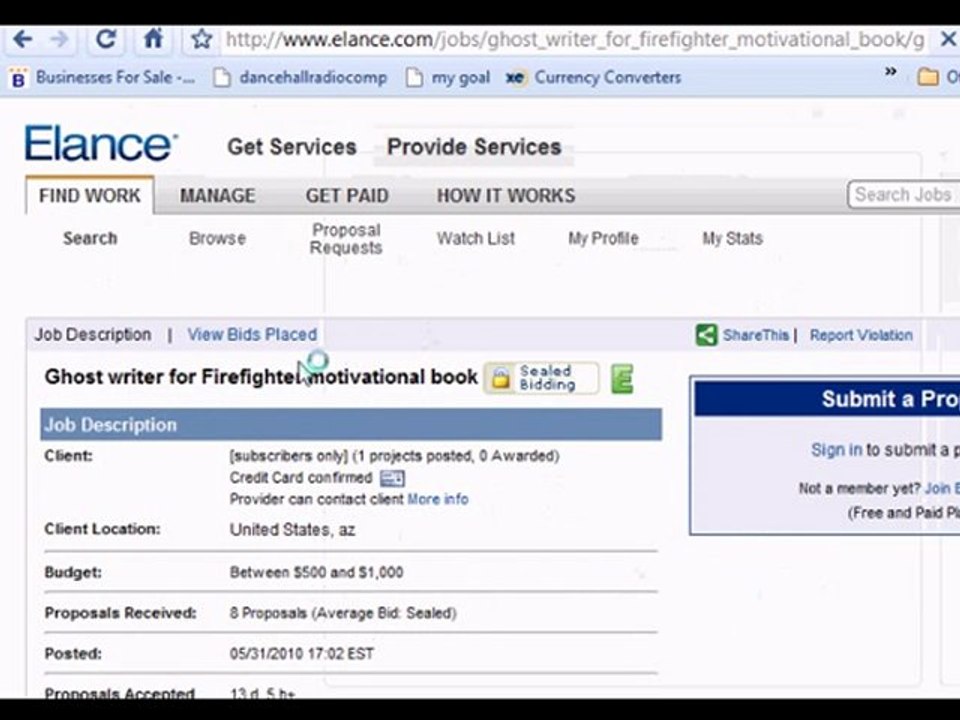Click the credit card confirmed icon
The height and width of the screenshot is (720, 960).
tap(392, 478)
